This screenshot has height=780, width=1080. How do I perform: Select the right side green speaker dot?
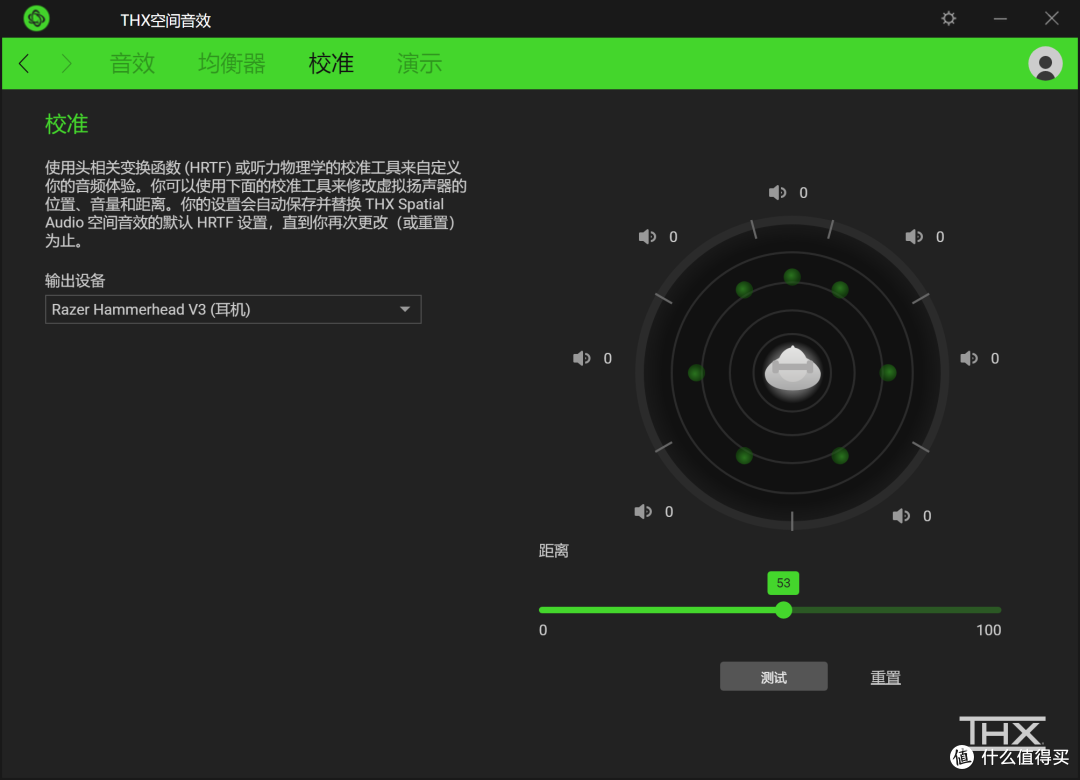(x=888, y=373)
